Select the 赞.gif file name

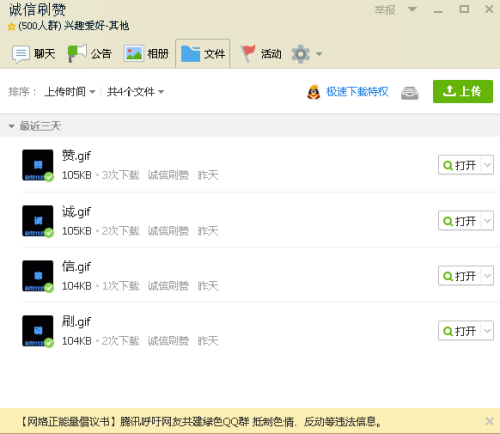click(76, 156)
